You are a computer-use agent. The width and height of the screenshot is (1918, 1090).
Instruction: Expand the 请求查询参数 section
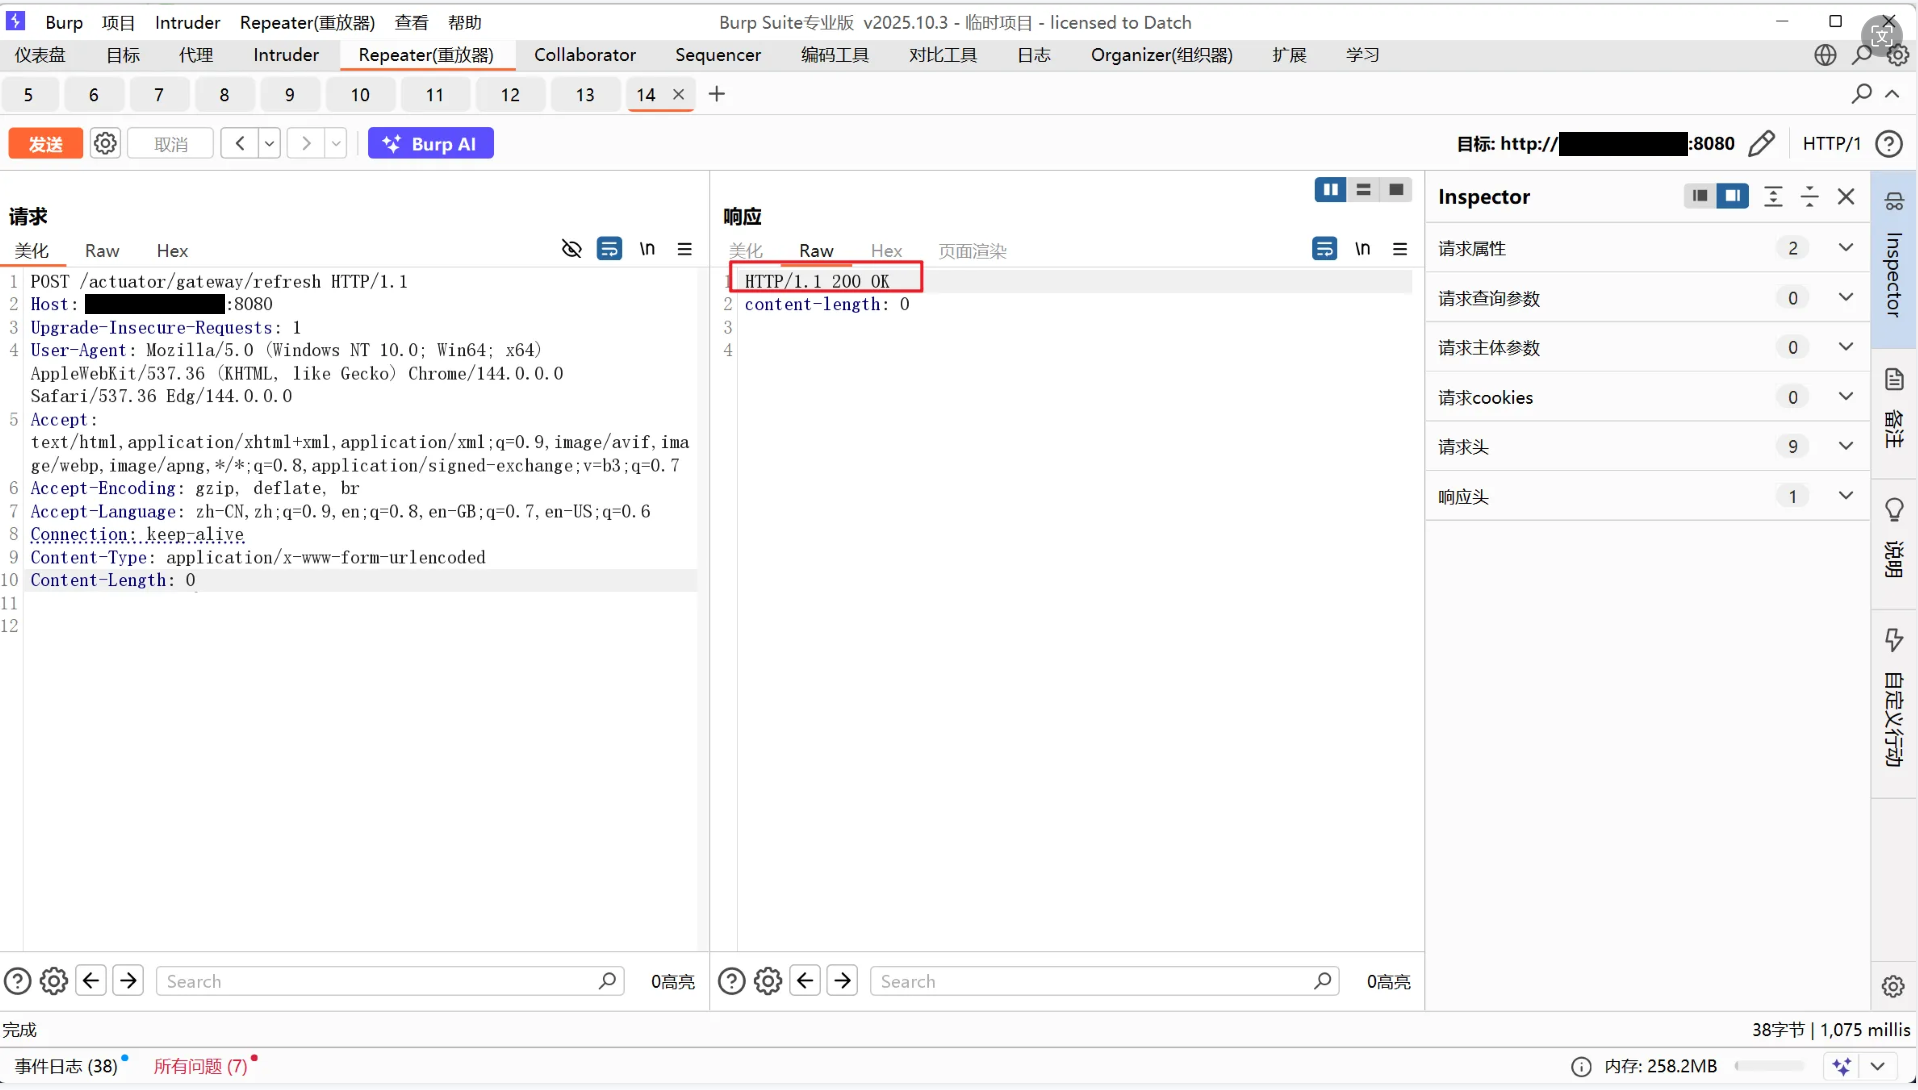pyautogui.click(x=1647, y=298)
